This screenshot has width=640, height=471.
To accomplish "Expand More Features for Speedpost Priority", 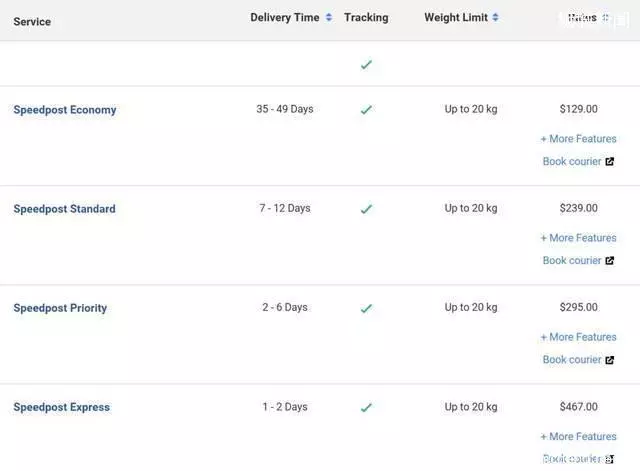I will [x=578, y=337].
